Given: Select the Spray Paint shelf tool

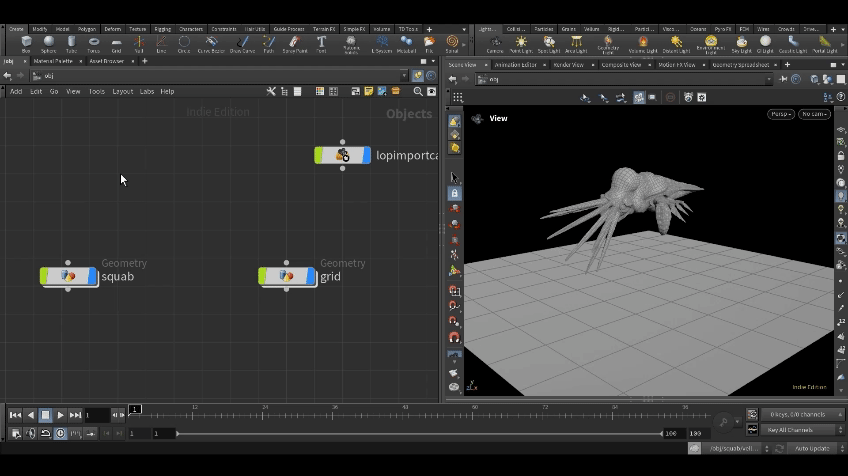Looking at the screenshot, I should pyautogui.click(x=294, y=44).
